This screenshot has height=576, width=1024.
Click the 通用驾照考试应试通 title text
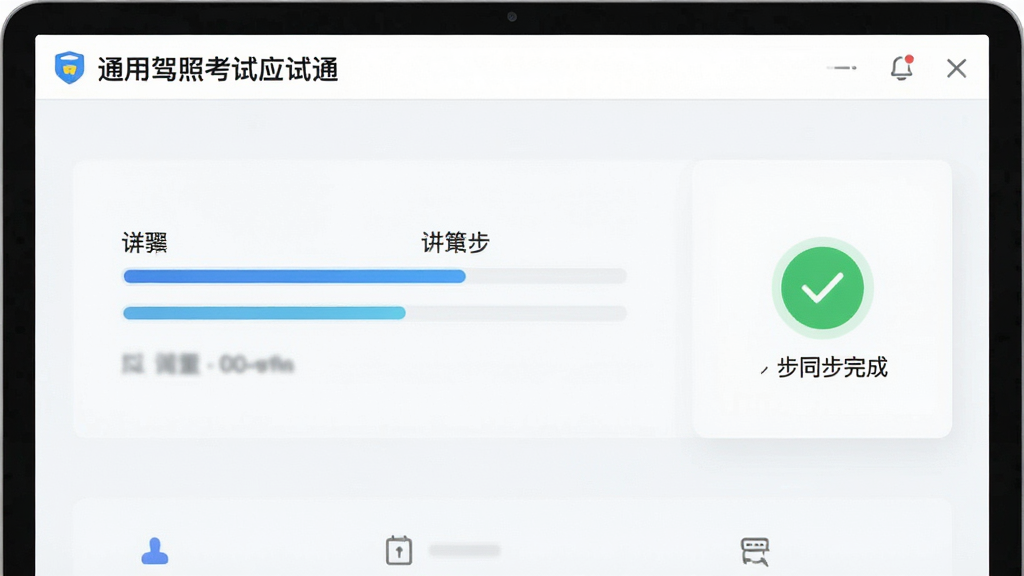tap(218, 69)
